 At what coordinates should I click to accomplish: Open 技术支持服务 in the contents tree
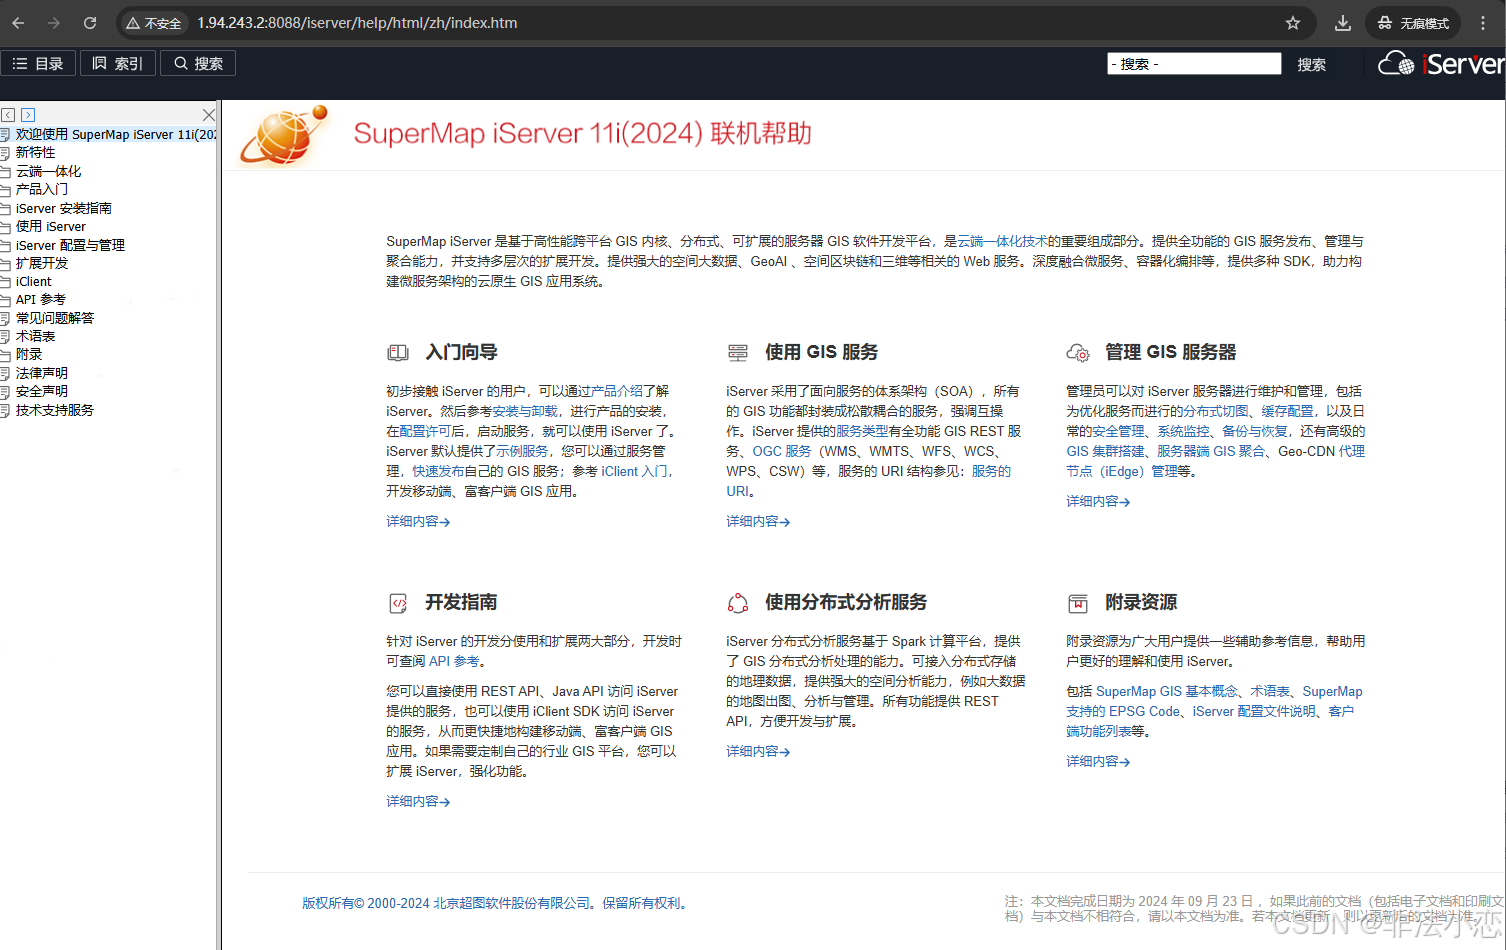[54, 410]
